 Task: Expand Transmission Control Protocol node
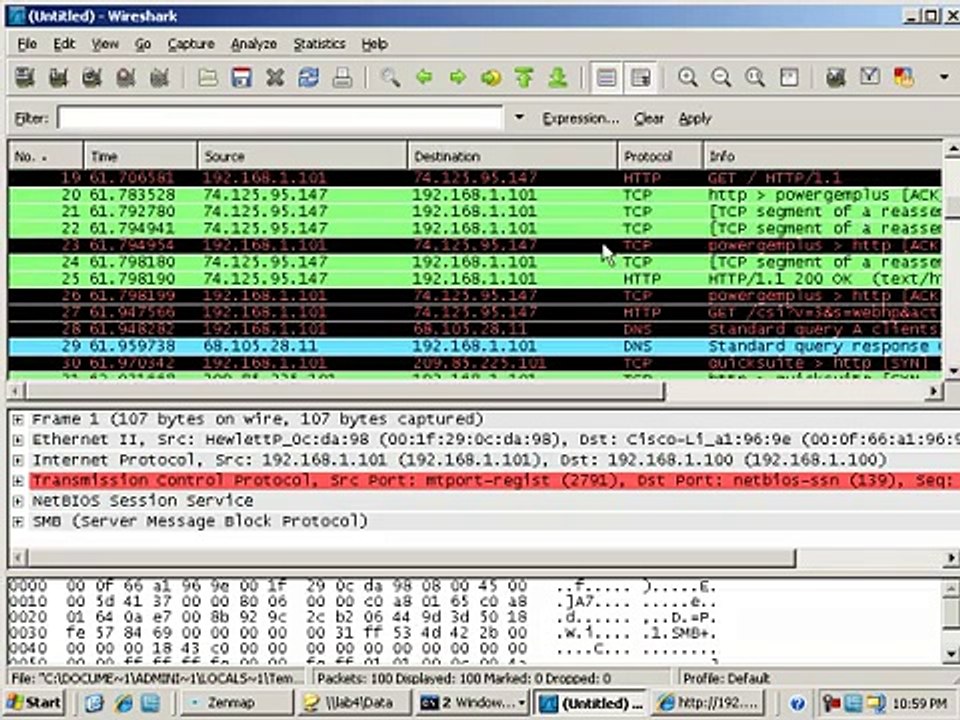coord(18,481)
